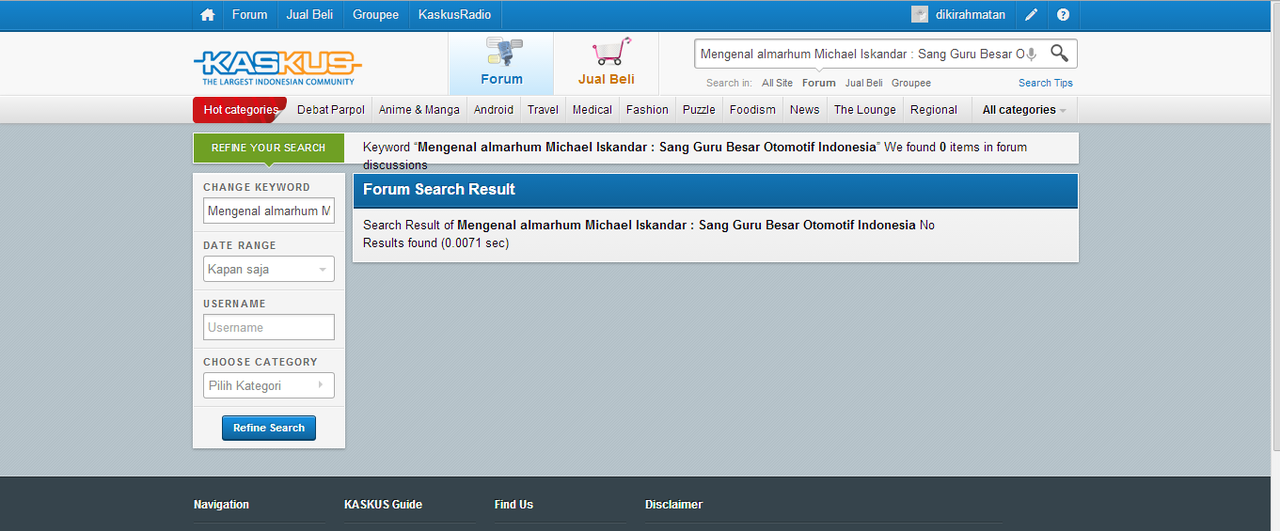1280x531 pixels.
Task: Switch to the large Forum tab
Action: [501, 63]
